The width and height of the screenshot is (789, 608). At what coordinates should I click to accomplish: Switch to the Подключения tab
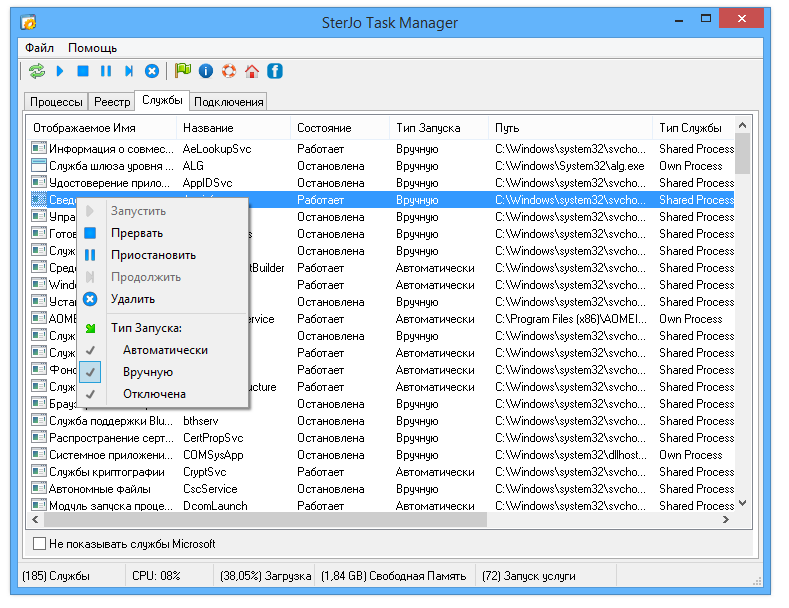pyautogui.click(x=228, y=102)
